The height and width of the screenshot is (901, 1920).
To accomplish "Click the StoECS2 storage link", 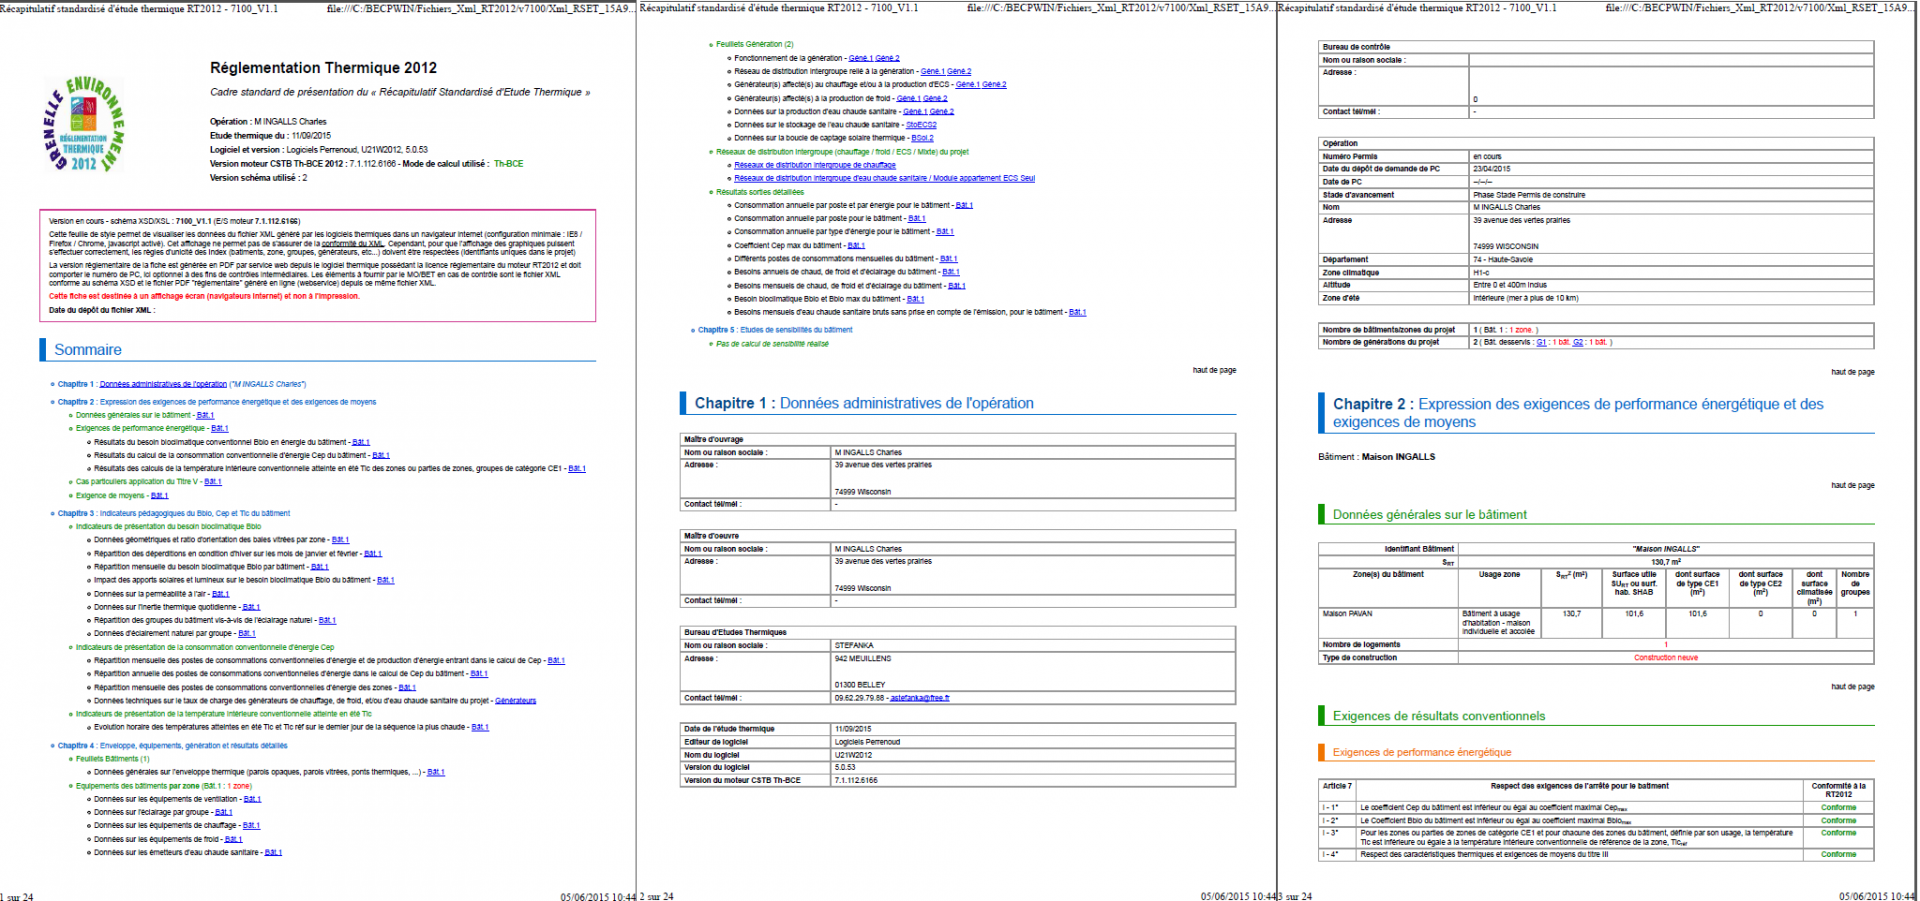I will pyautogui.click(x=921, y=125).
